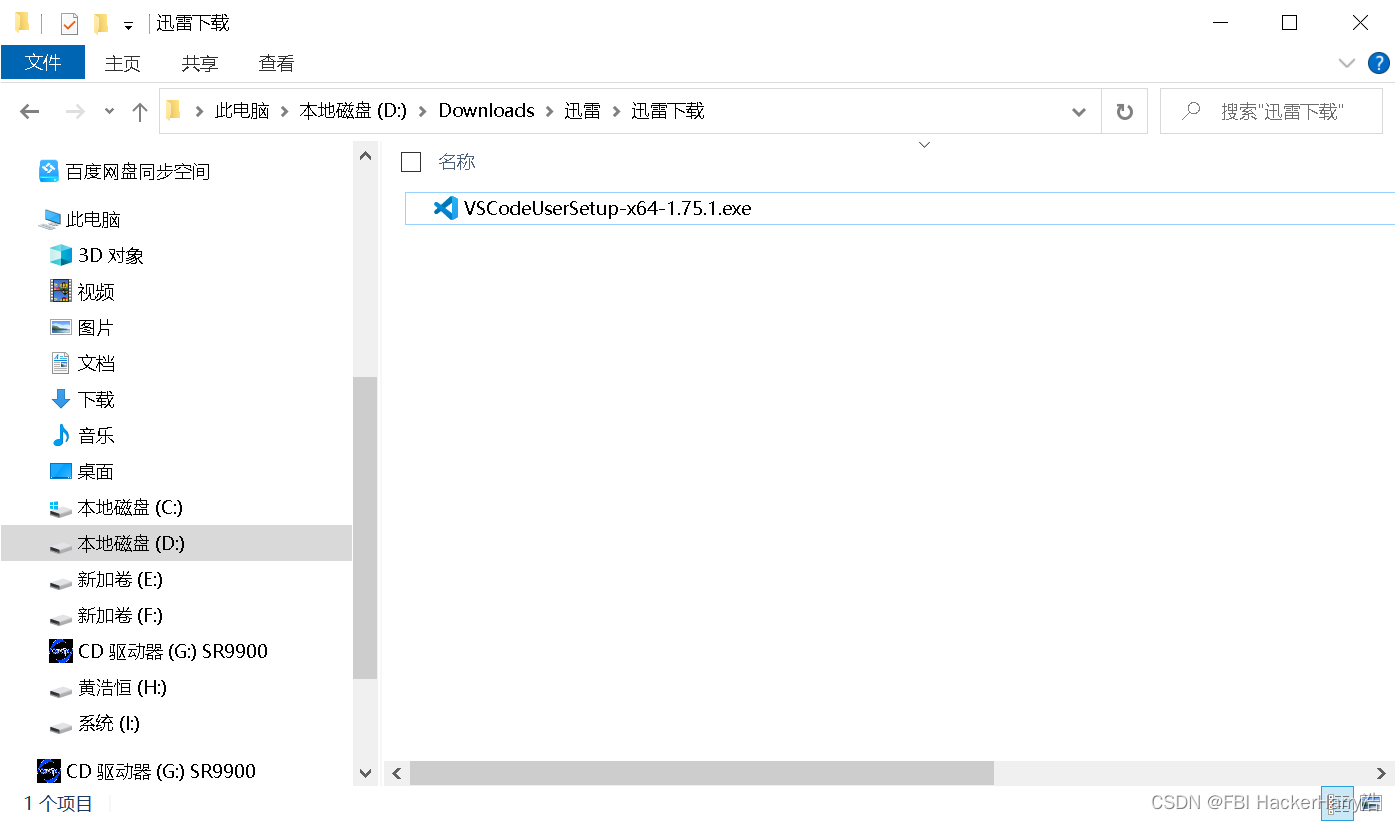The image size is (1396, 822).
Task: Open Help via the blue question mark
Action: point(1378,62)
